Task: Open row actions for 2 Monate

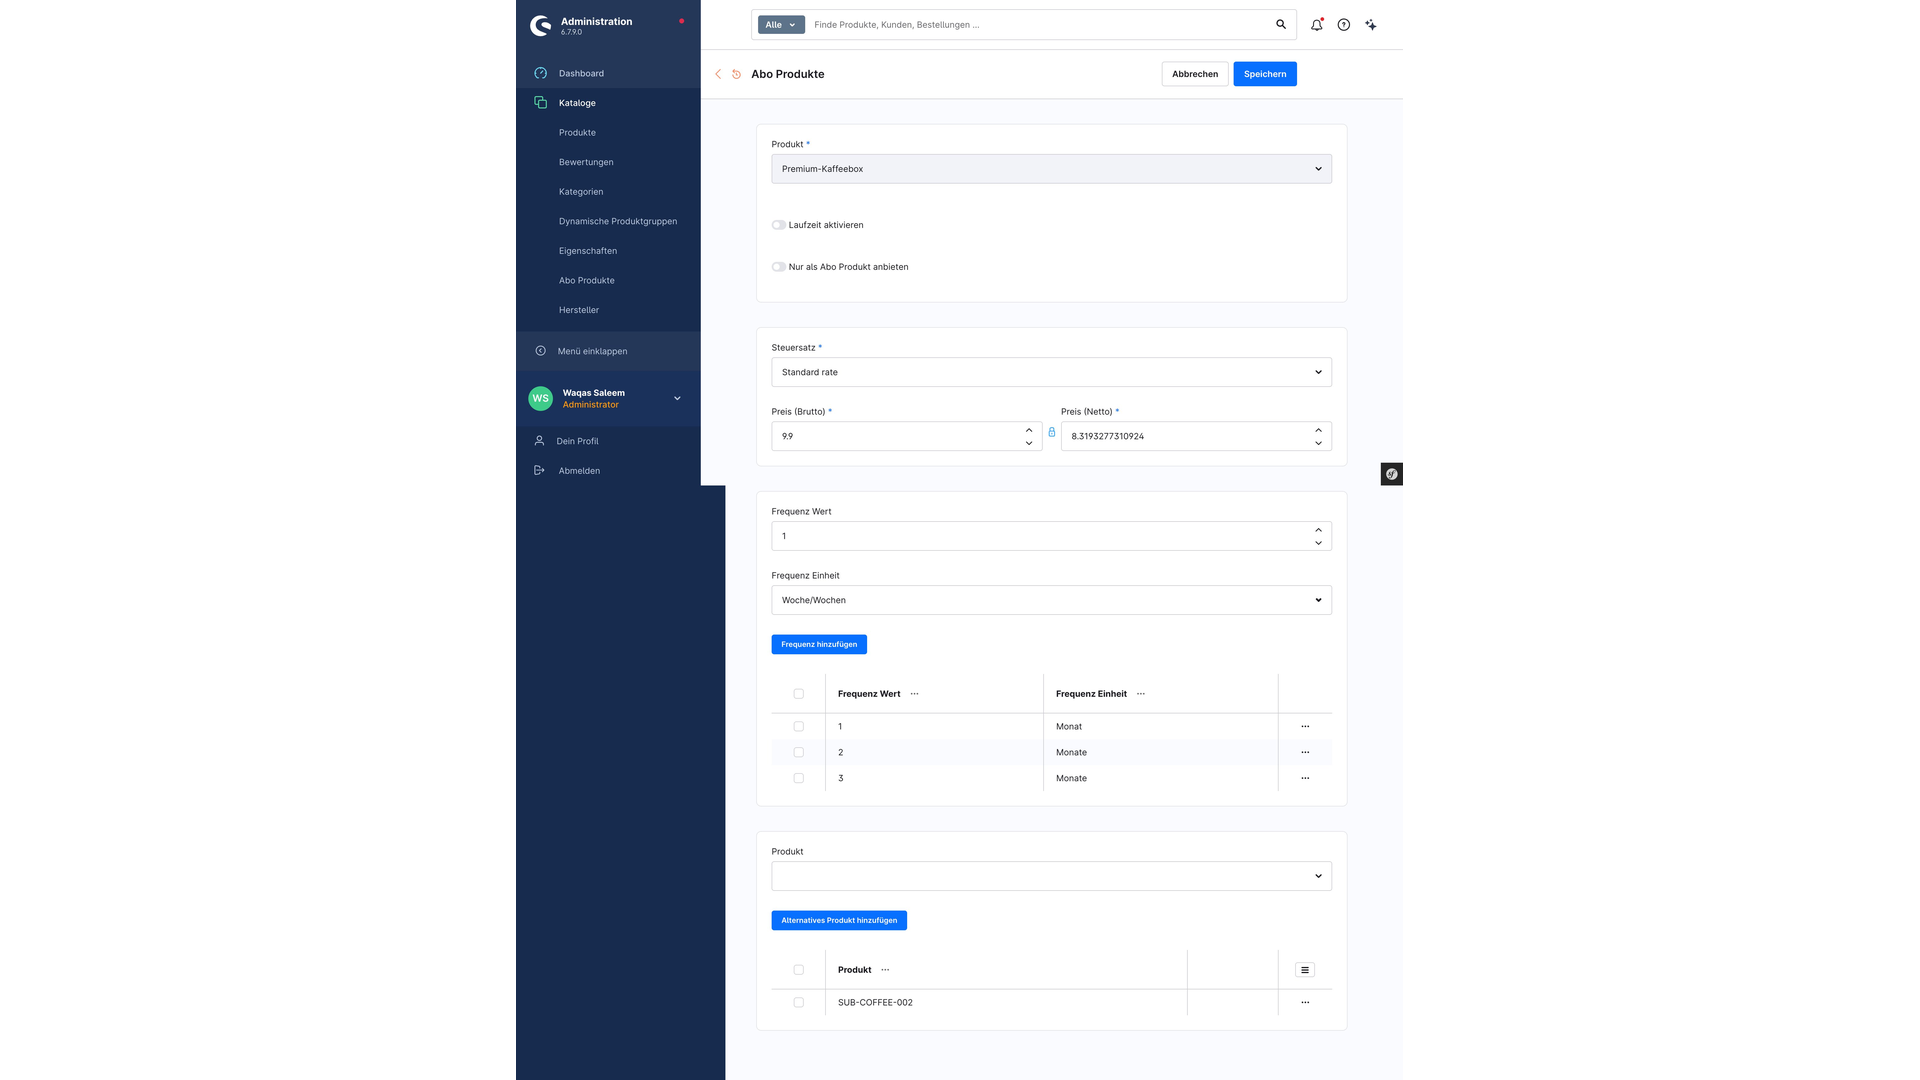Action: pyautogui.click(x=1305, y=752)
